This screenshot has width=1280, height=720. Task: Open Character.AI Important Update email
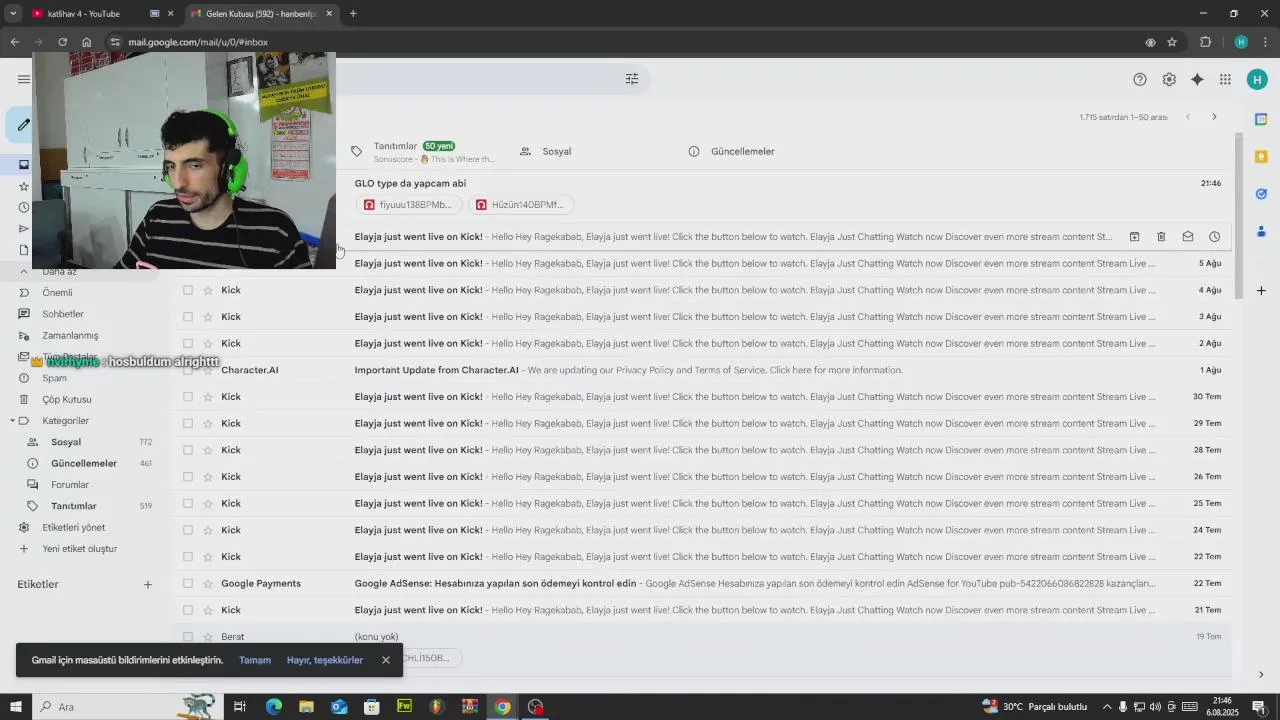point(700,370)
